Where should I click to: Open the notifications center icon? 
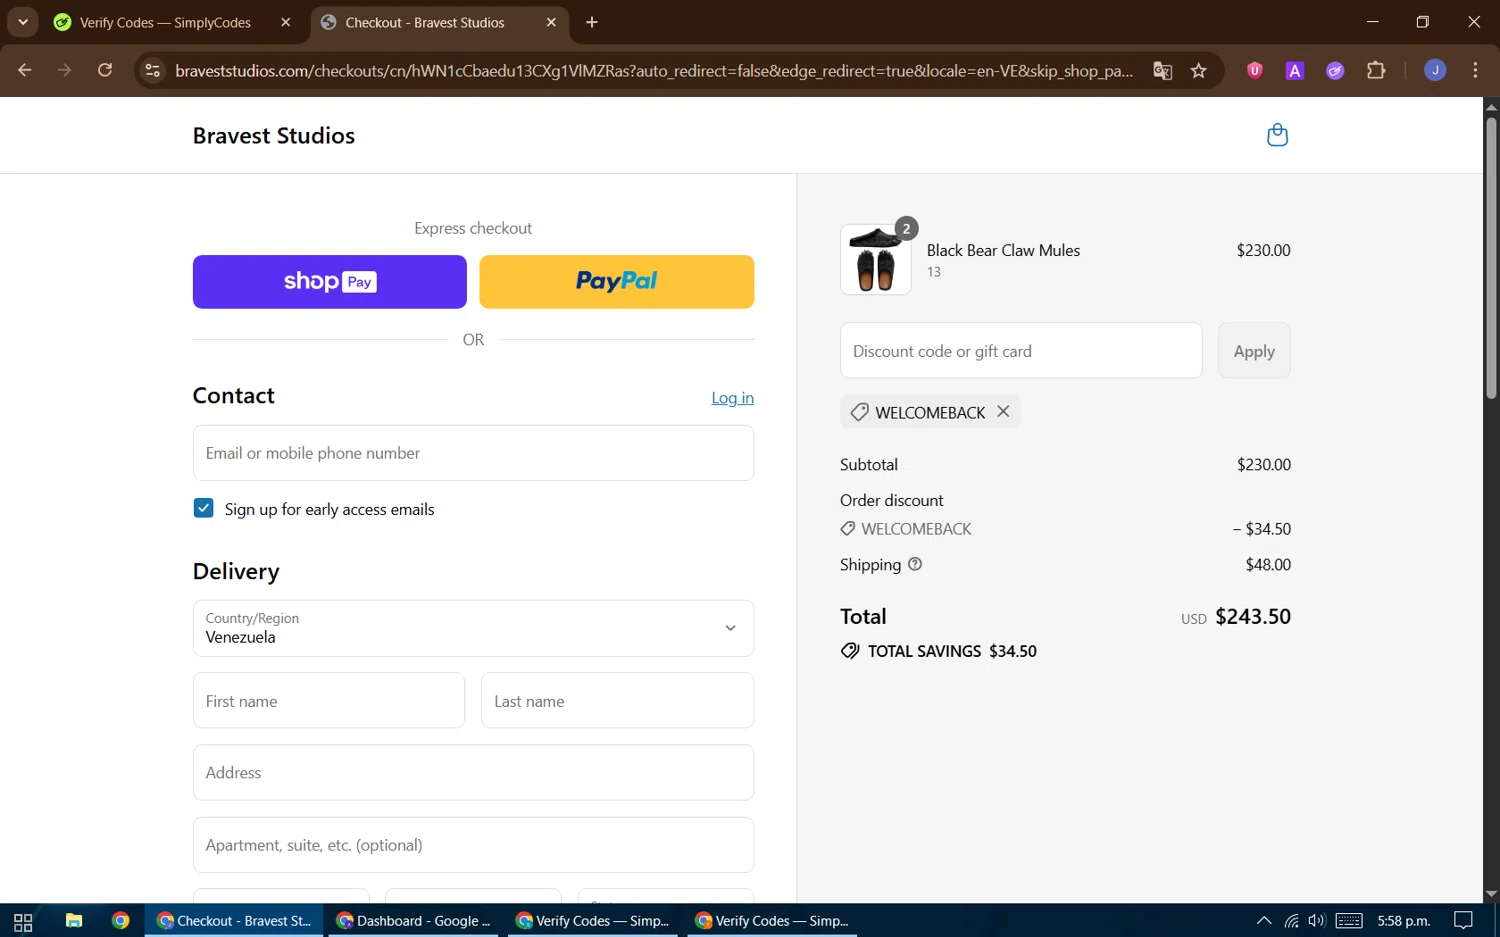pos(1463,921)
